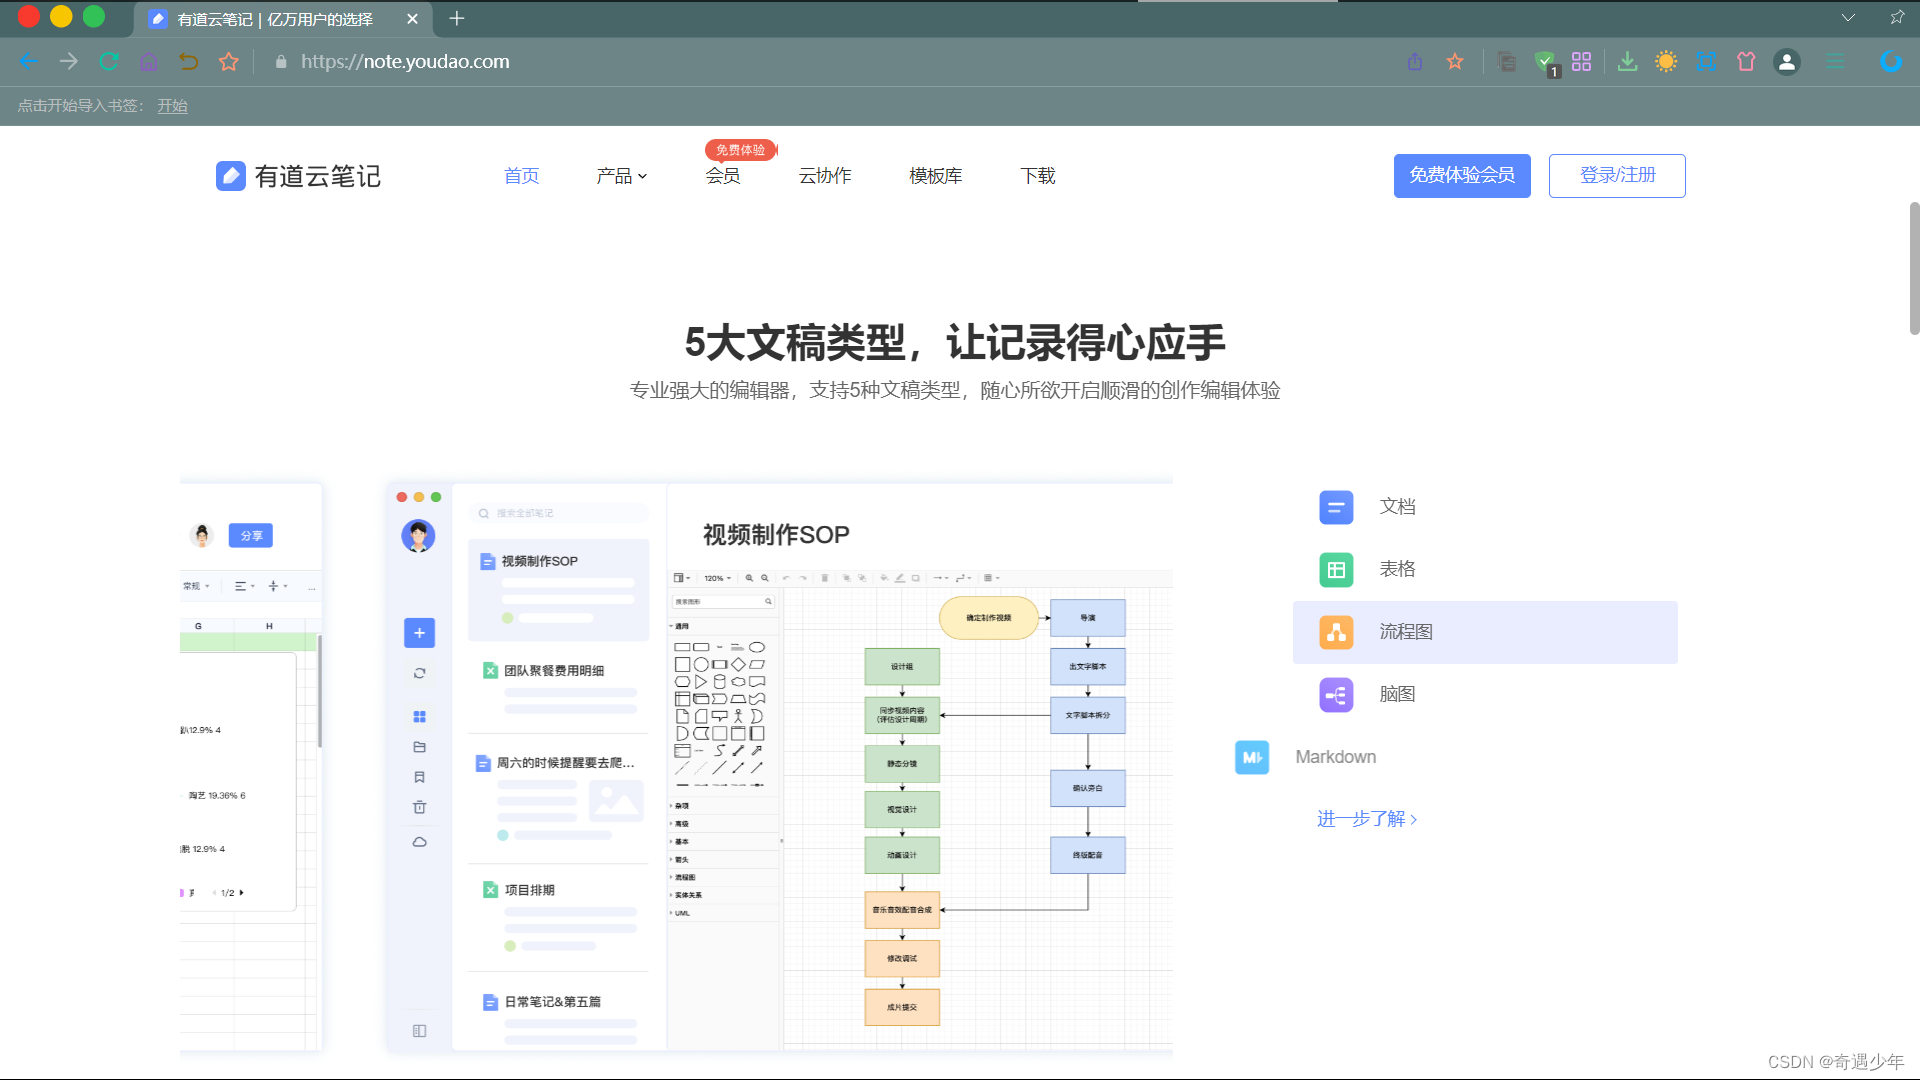The height and width of the screenshot is (1080, 1920).
Task: Select the 脑图 mind map type
Action: (x=1485, y=694)
